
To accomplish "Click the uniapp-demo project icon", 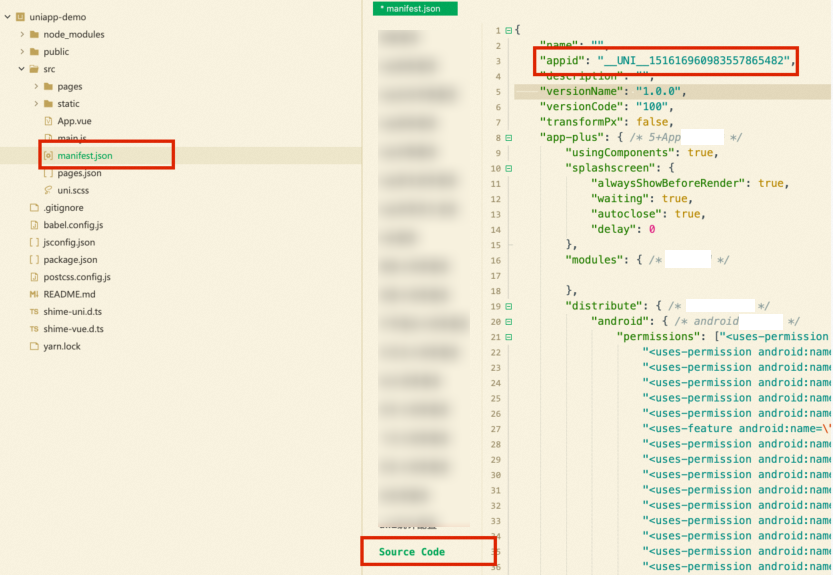I will point(21,17).
